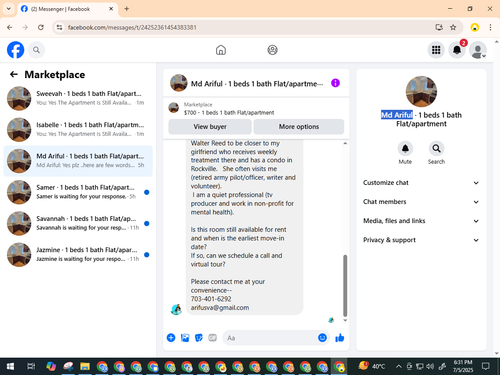The image size is (500, 375).
Task: Open Windows notification center icon
Action: click(486, 367)
